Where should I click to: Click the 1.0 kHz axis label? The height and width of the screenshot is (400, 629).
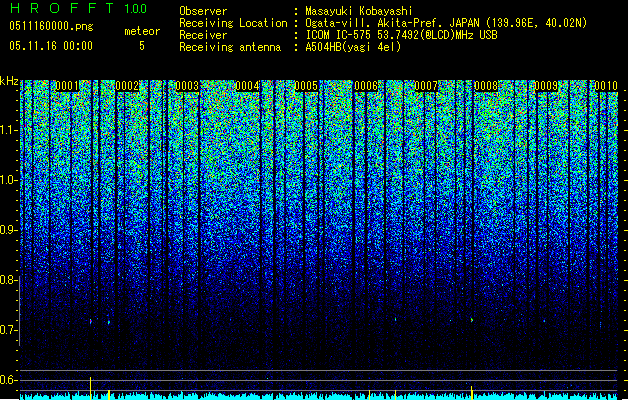(9, 180)
